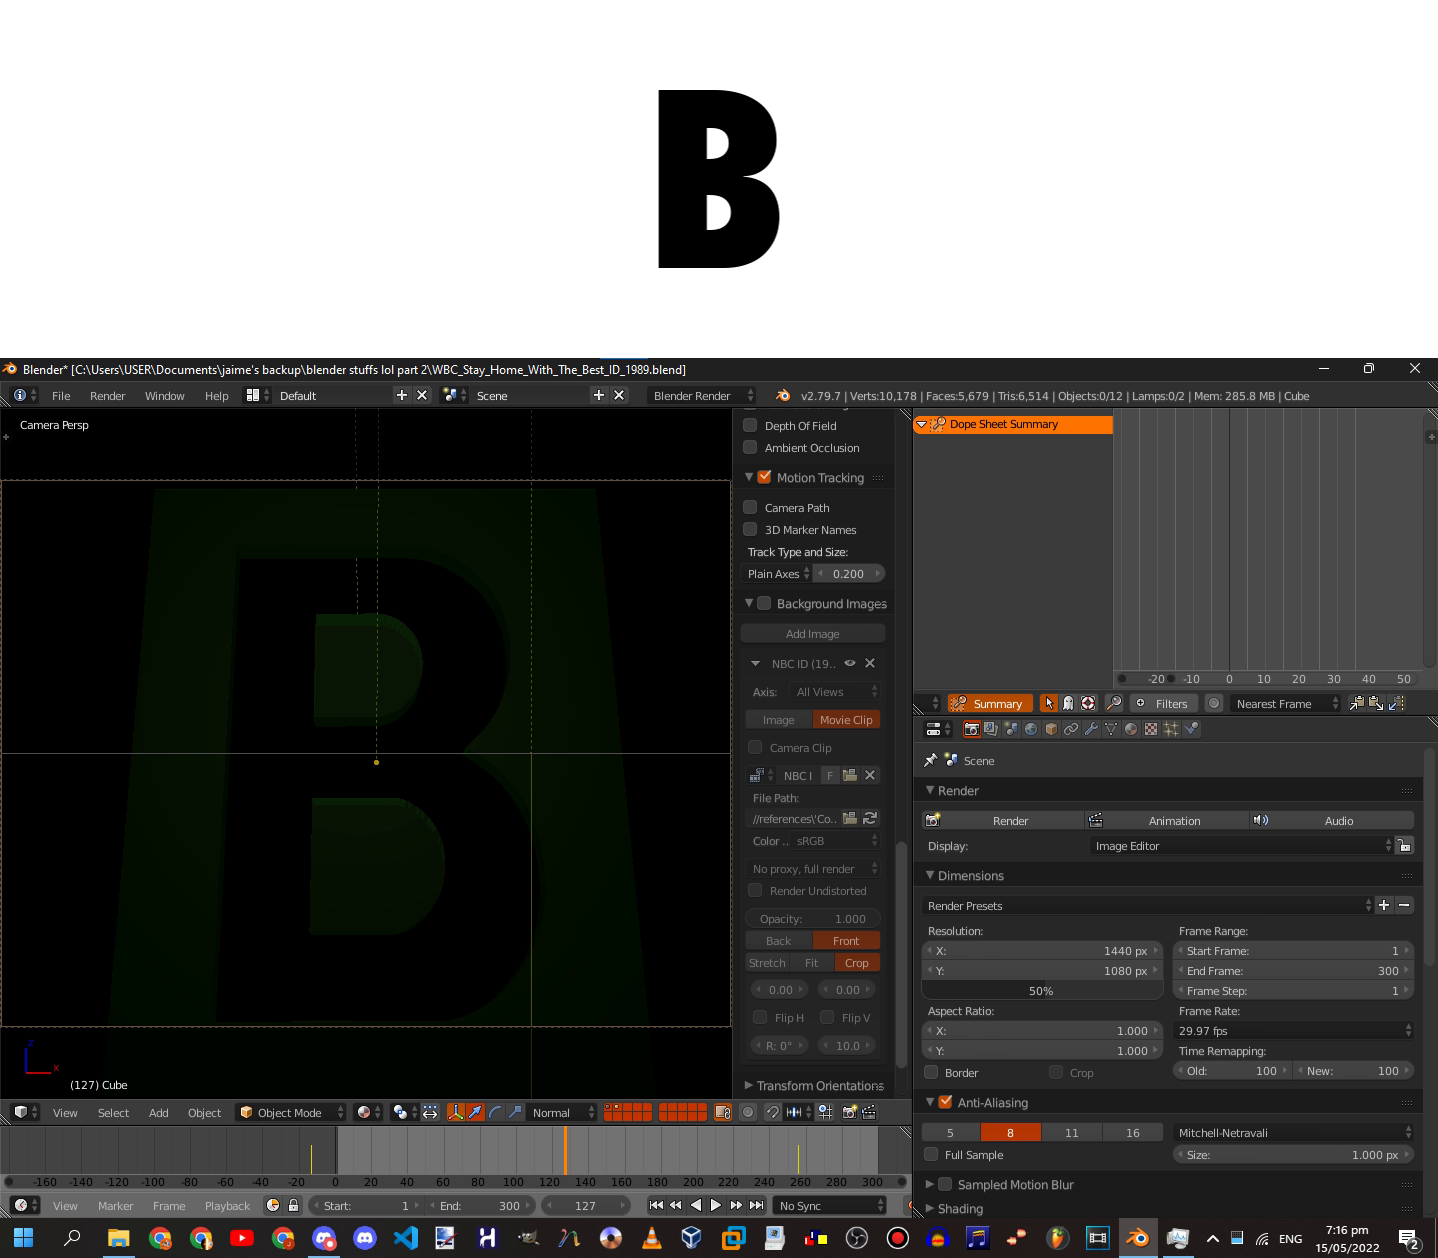The width and height of the screenshot is (1438, 1258).
Task: Open the No Sync playback dropdown
Action: [829, 1205]
